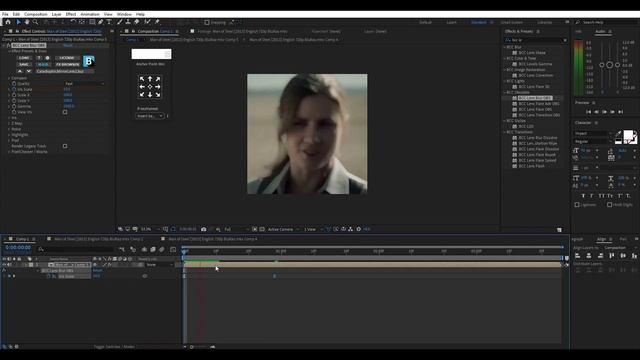This screenshot has width=640, height=360.
Task: Open the Active Camera view dropdown
Action: [x=283, y=229]
